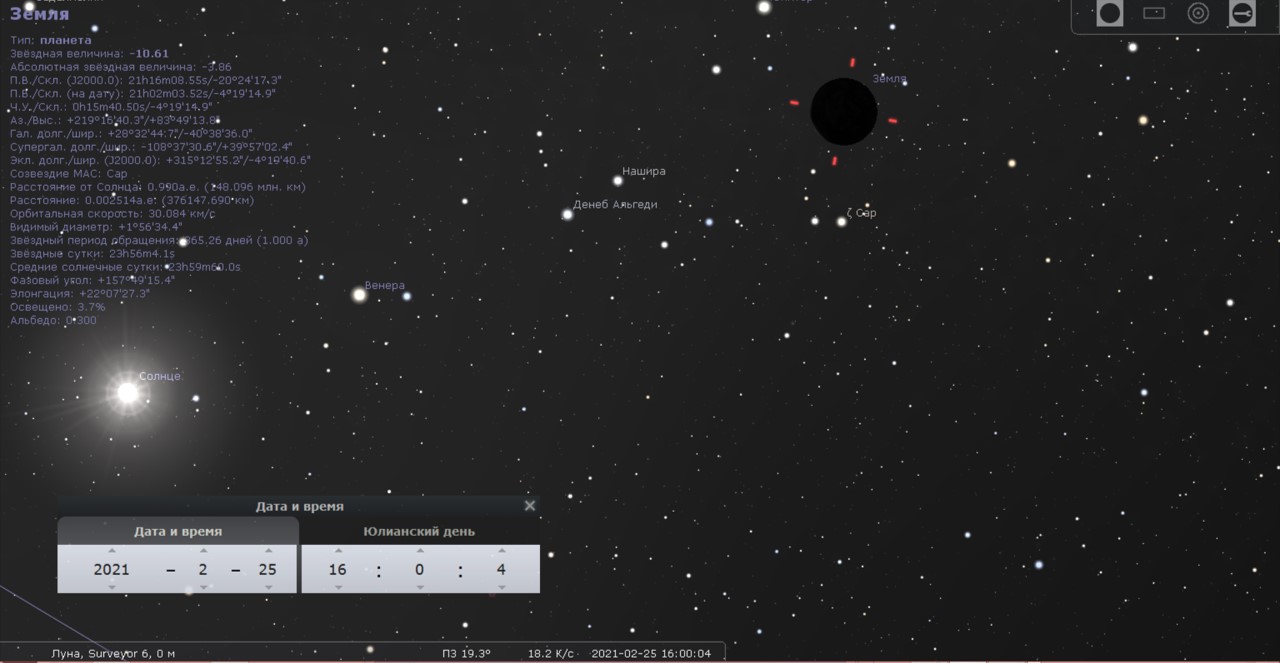Increase the day value 25
The height and width of the screenshot is (663, 1280).
(x=268, y=550)
